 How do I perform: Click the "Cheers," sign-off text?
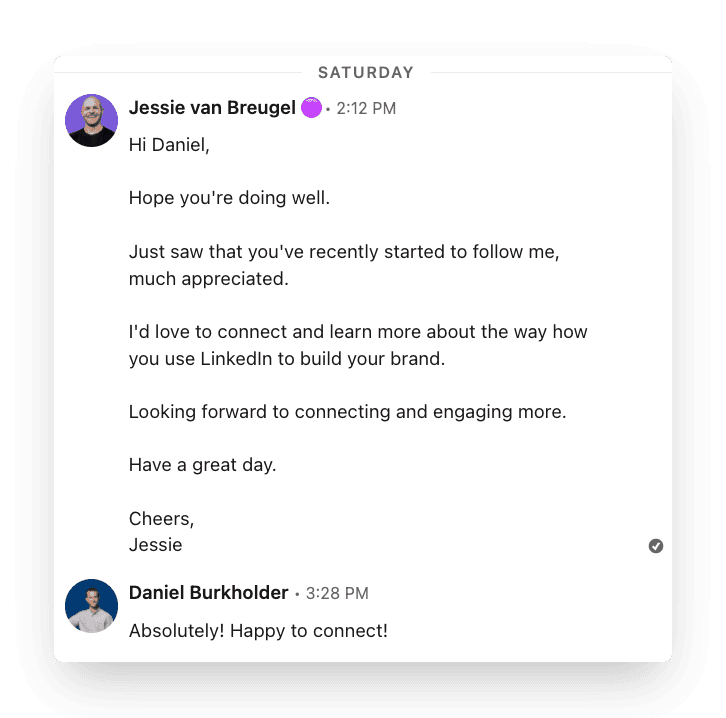pos(161,519)
